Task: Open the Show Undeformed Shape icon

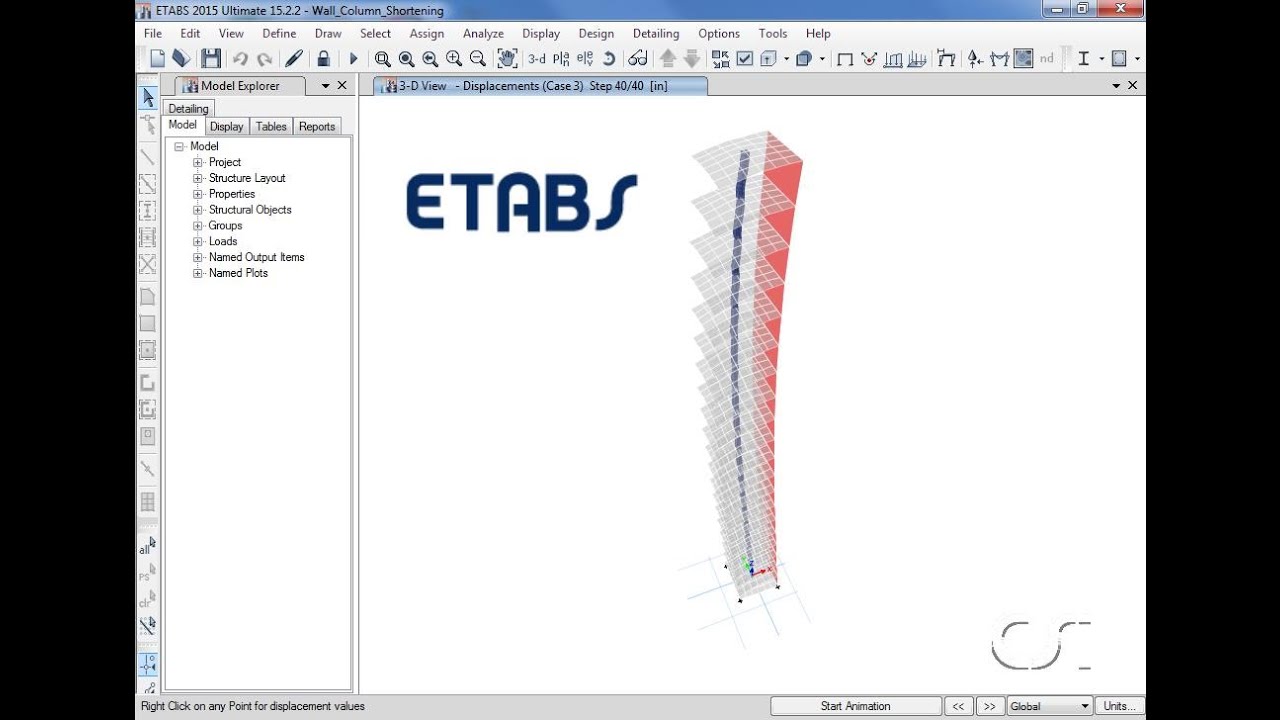Action: [x=845, y=59]
